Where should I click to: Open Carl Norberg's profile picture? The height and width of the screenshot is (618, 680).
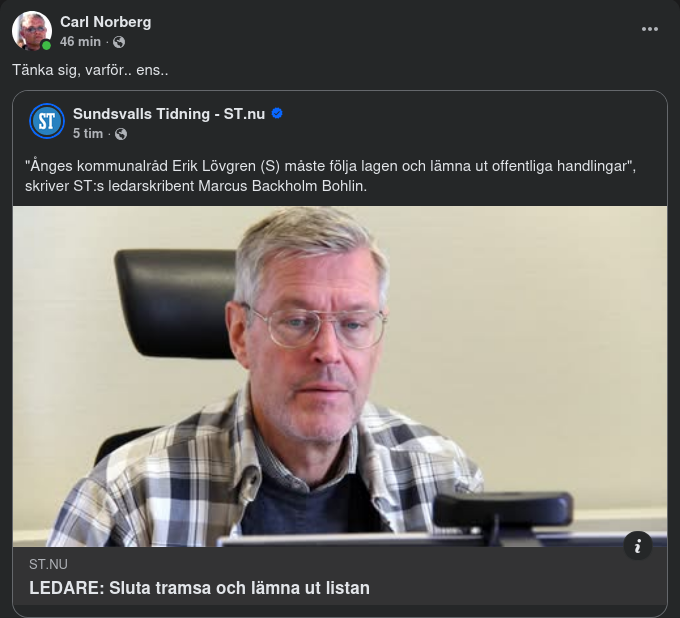coord(31,30)
